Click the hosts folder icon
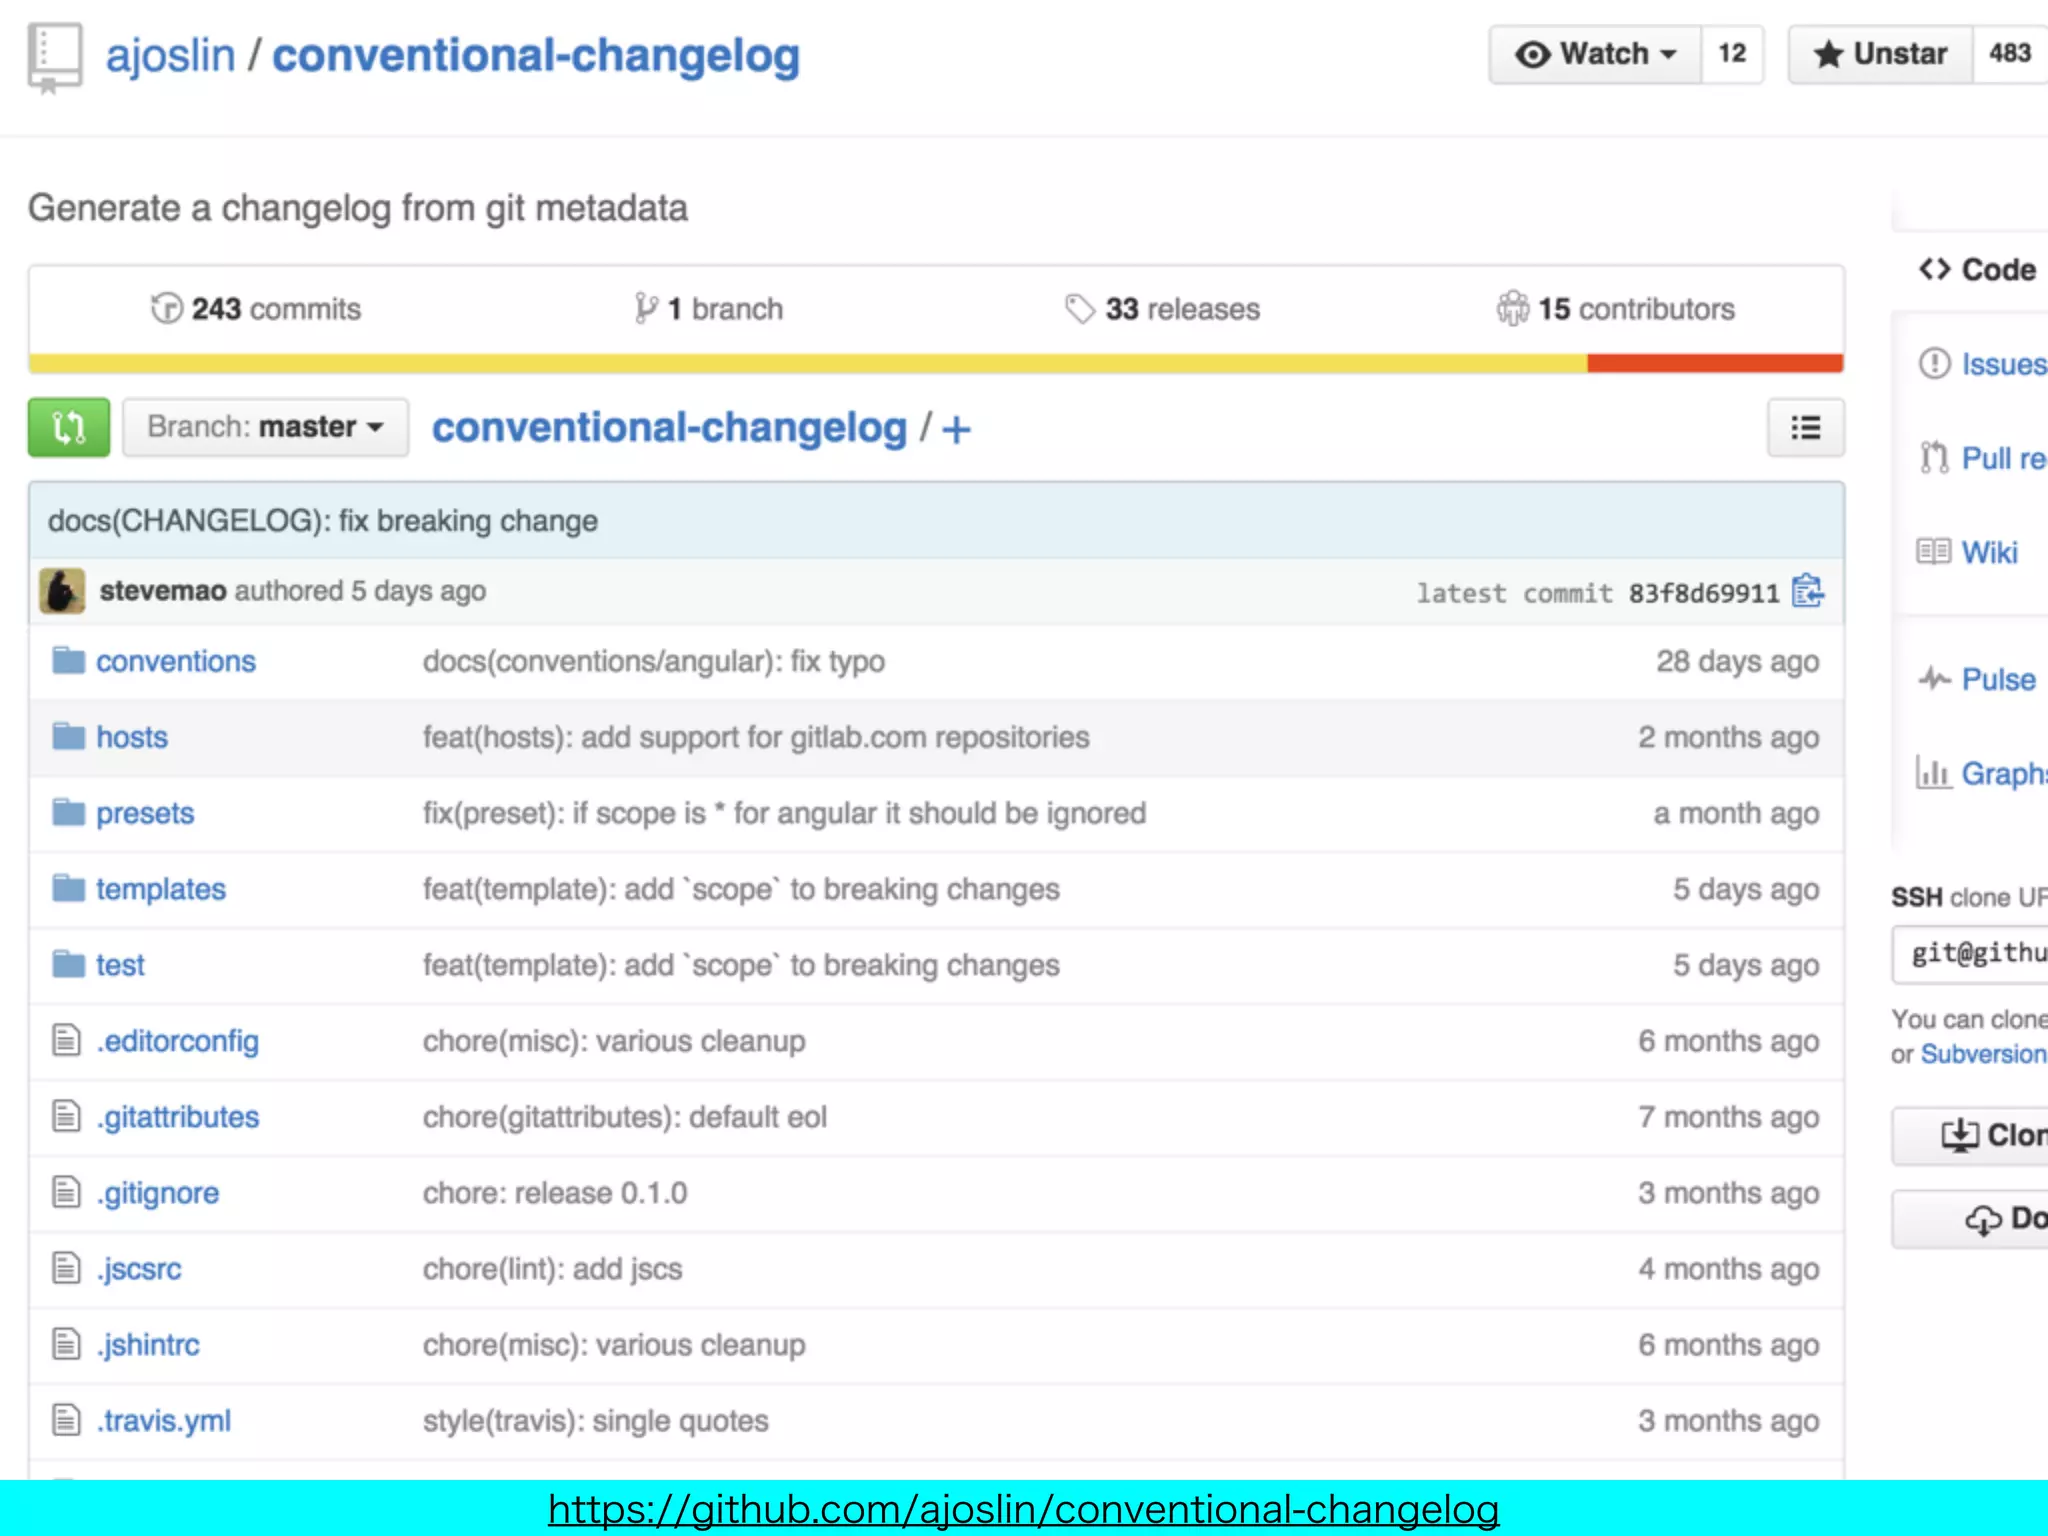Screen dimensions: 2048x1536 pos(68,736)
